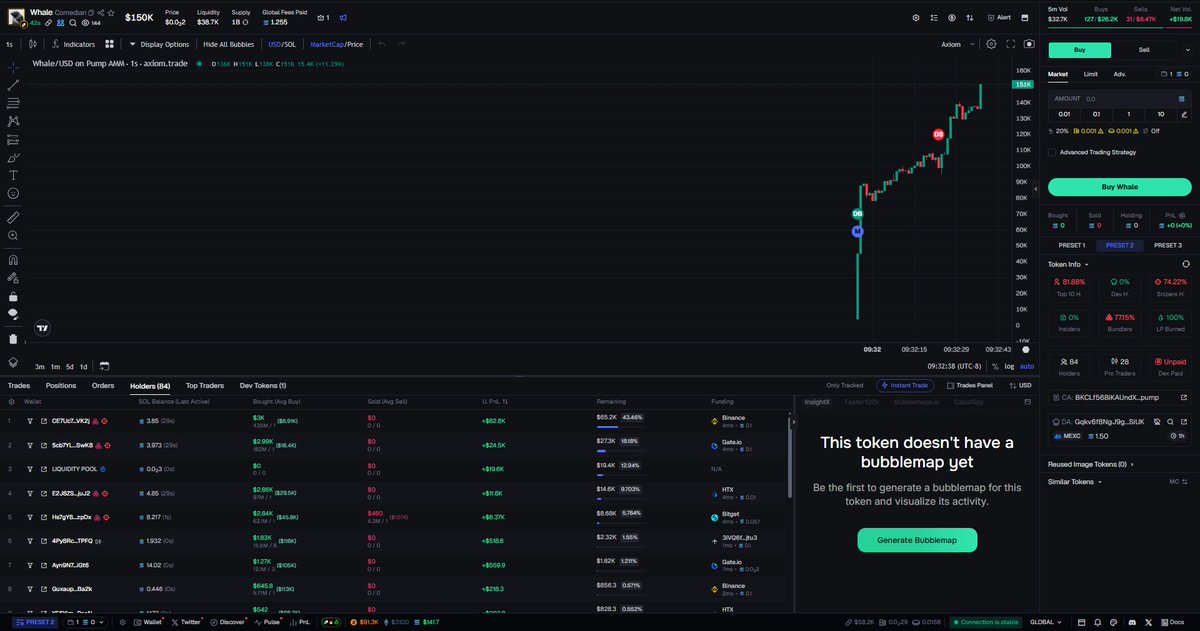Expand the Reused Image Tokens section
Image resolution: width=1200 pixels, height=631 pixels.
coord(1090,464)
